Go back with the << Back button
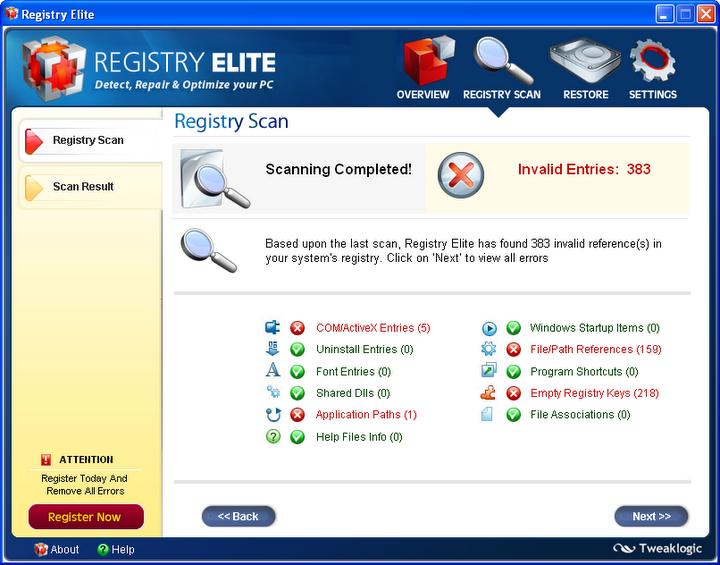 click(238, 516)
